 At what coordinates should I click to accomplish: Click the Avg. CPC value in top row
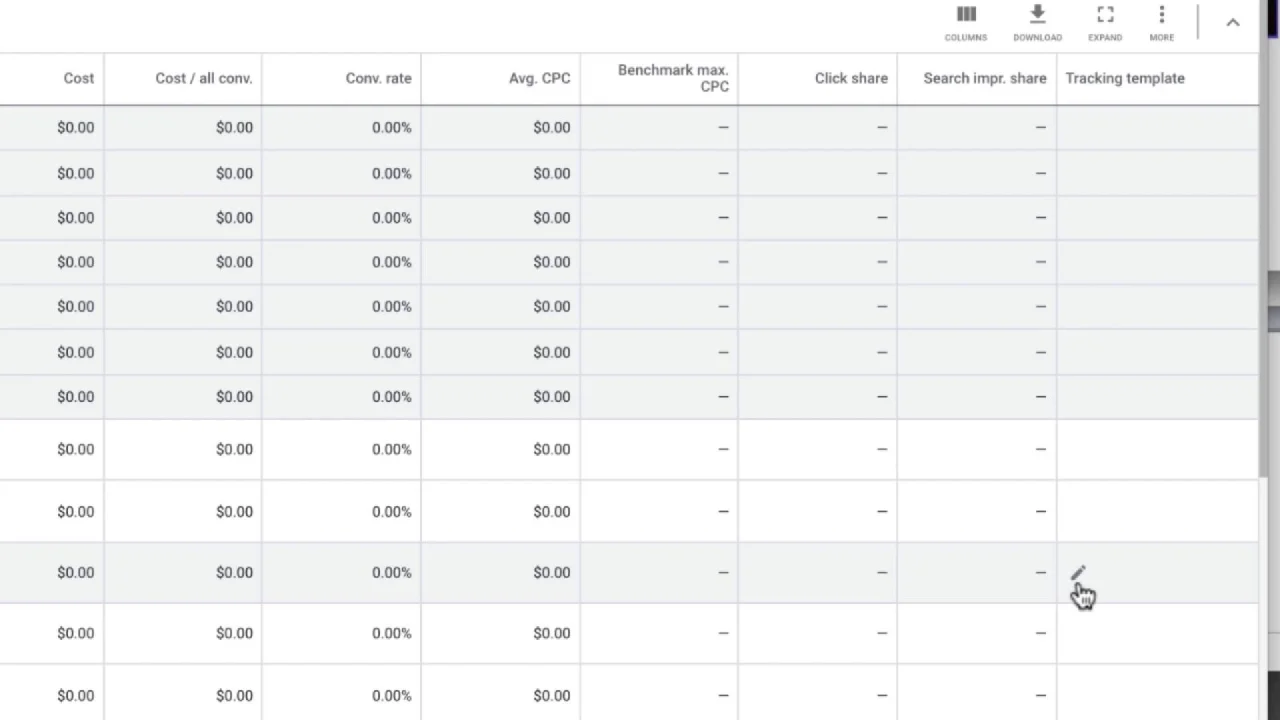point(551,127)
